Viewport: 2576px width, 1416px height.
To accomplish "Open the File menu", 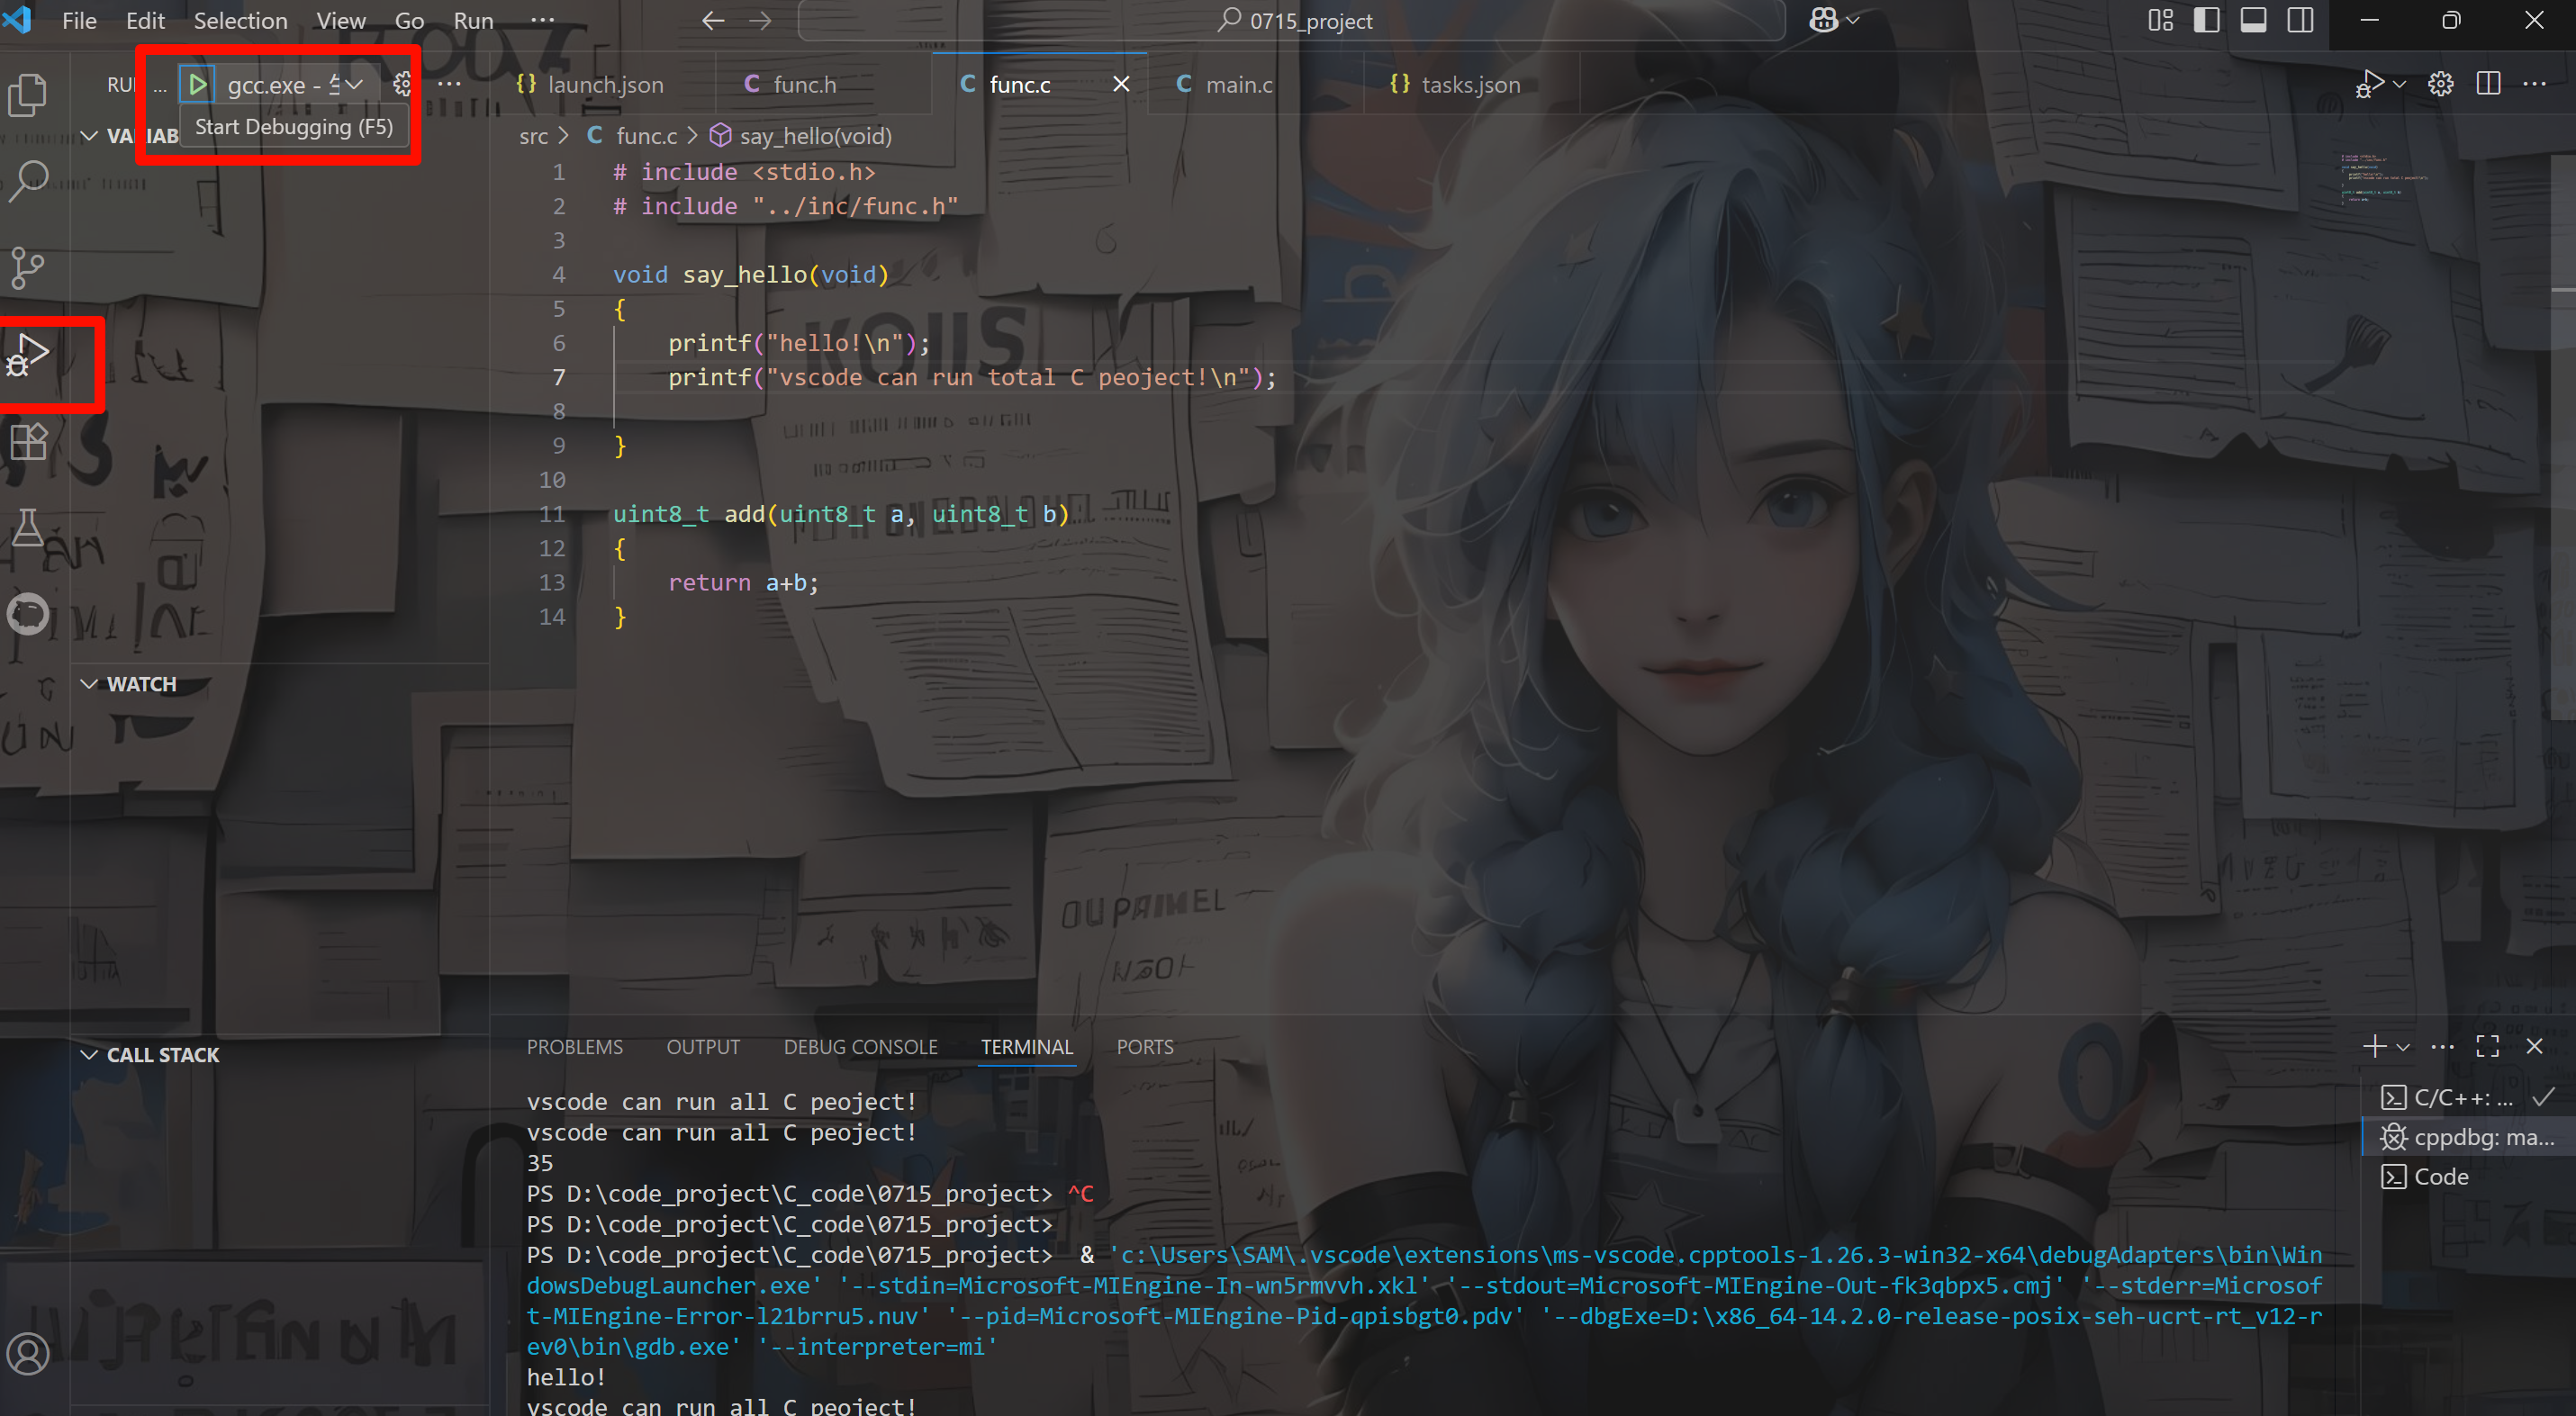I will coord(79,20).
